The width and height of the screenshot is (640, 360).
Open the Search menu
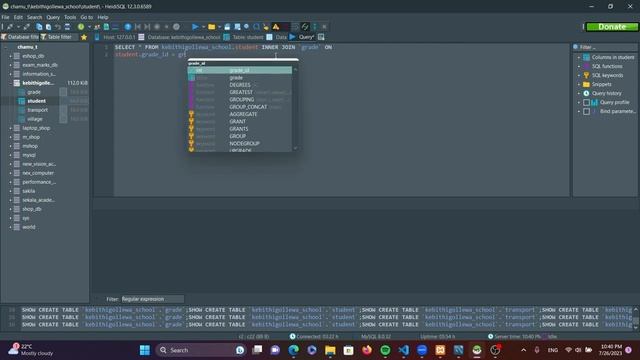pyautogui.click(x=35, y=17)
